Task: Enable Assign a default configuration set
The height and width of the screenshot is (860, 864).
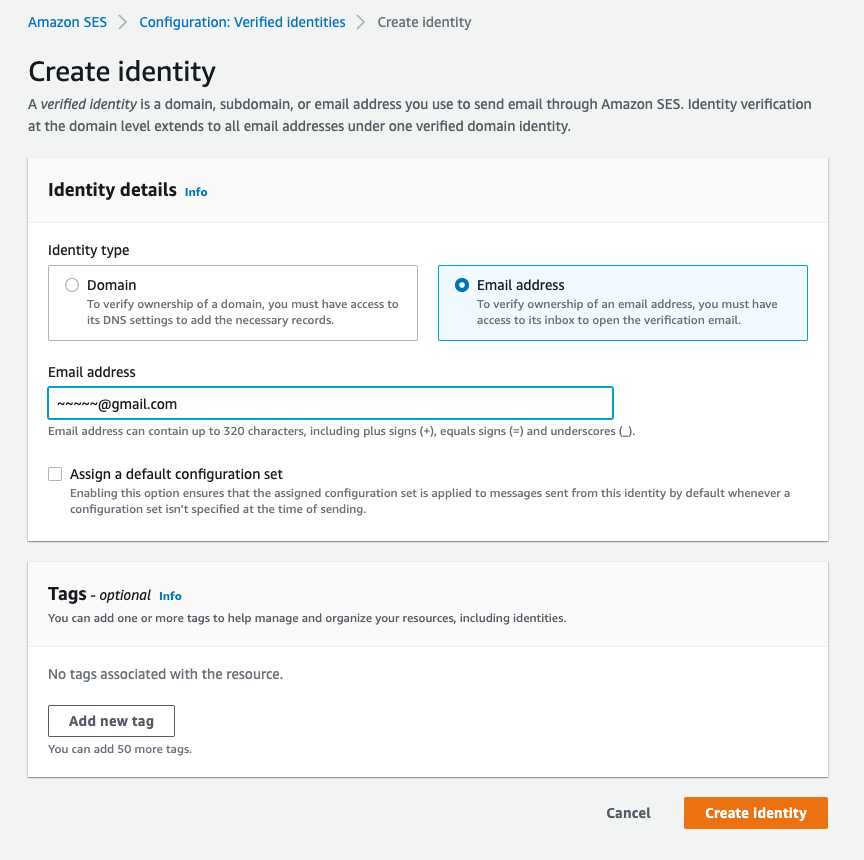Action: (x=55, y=473)
